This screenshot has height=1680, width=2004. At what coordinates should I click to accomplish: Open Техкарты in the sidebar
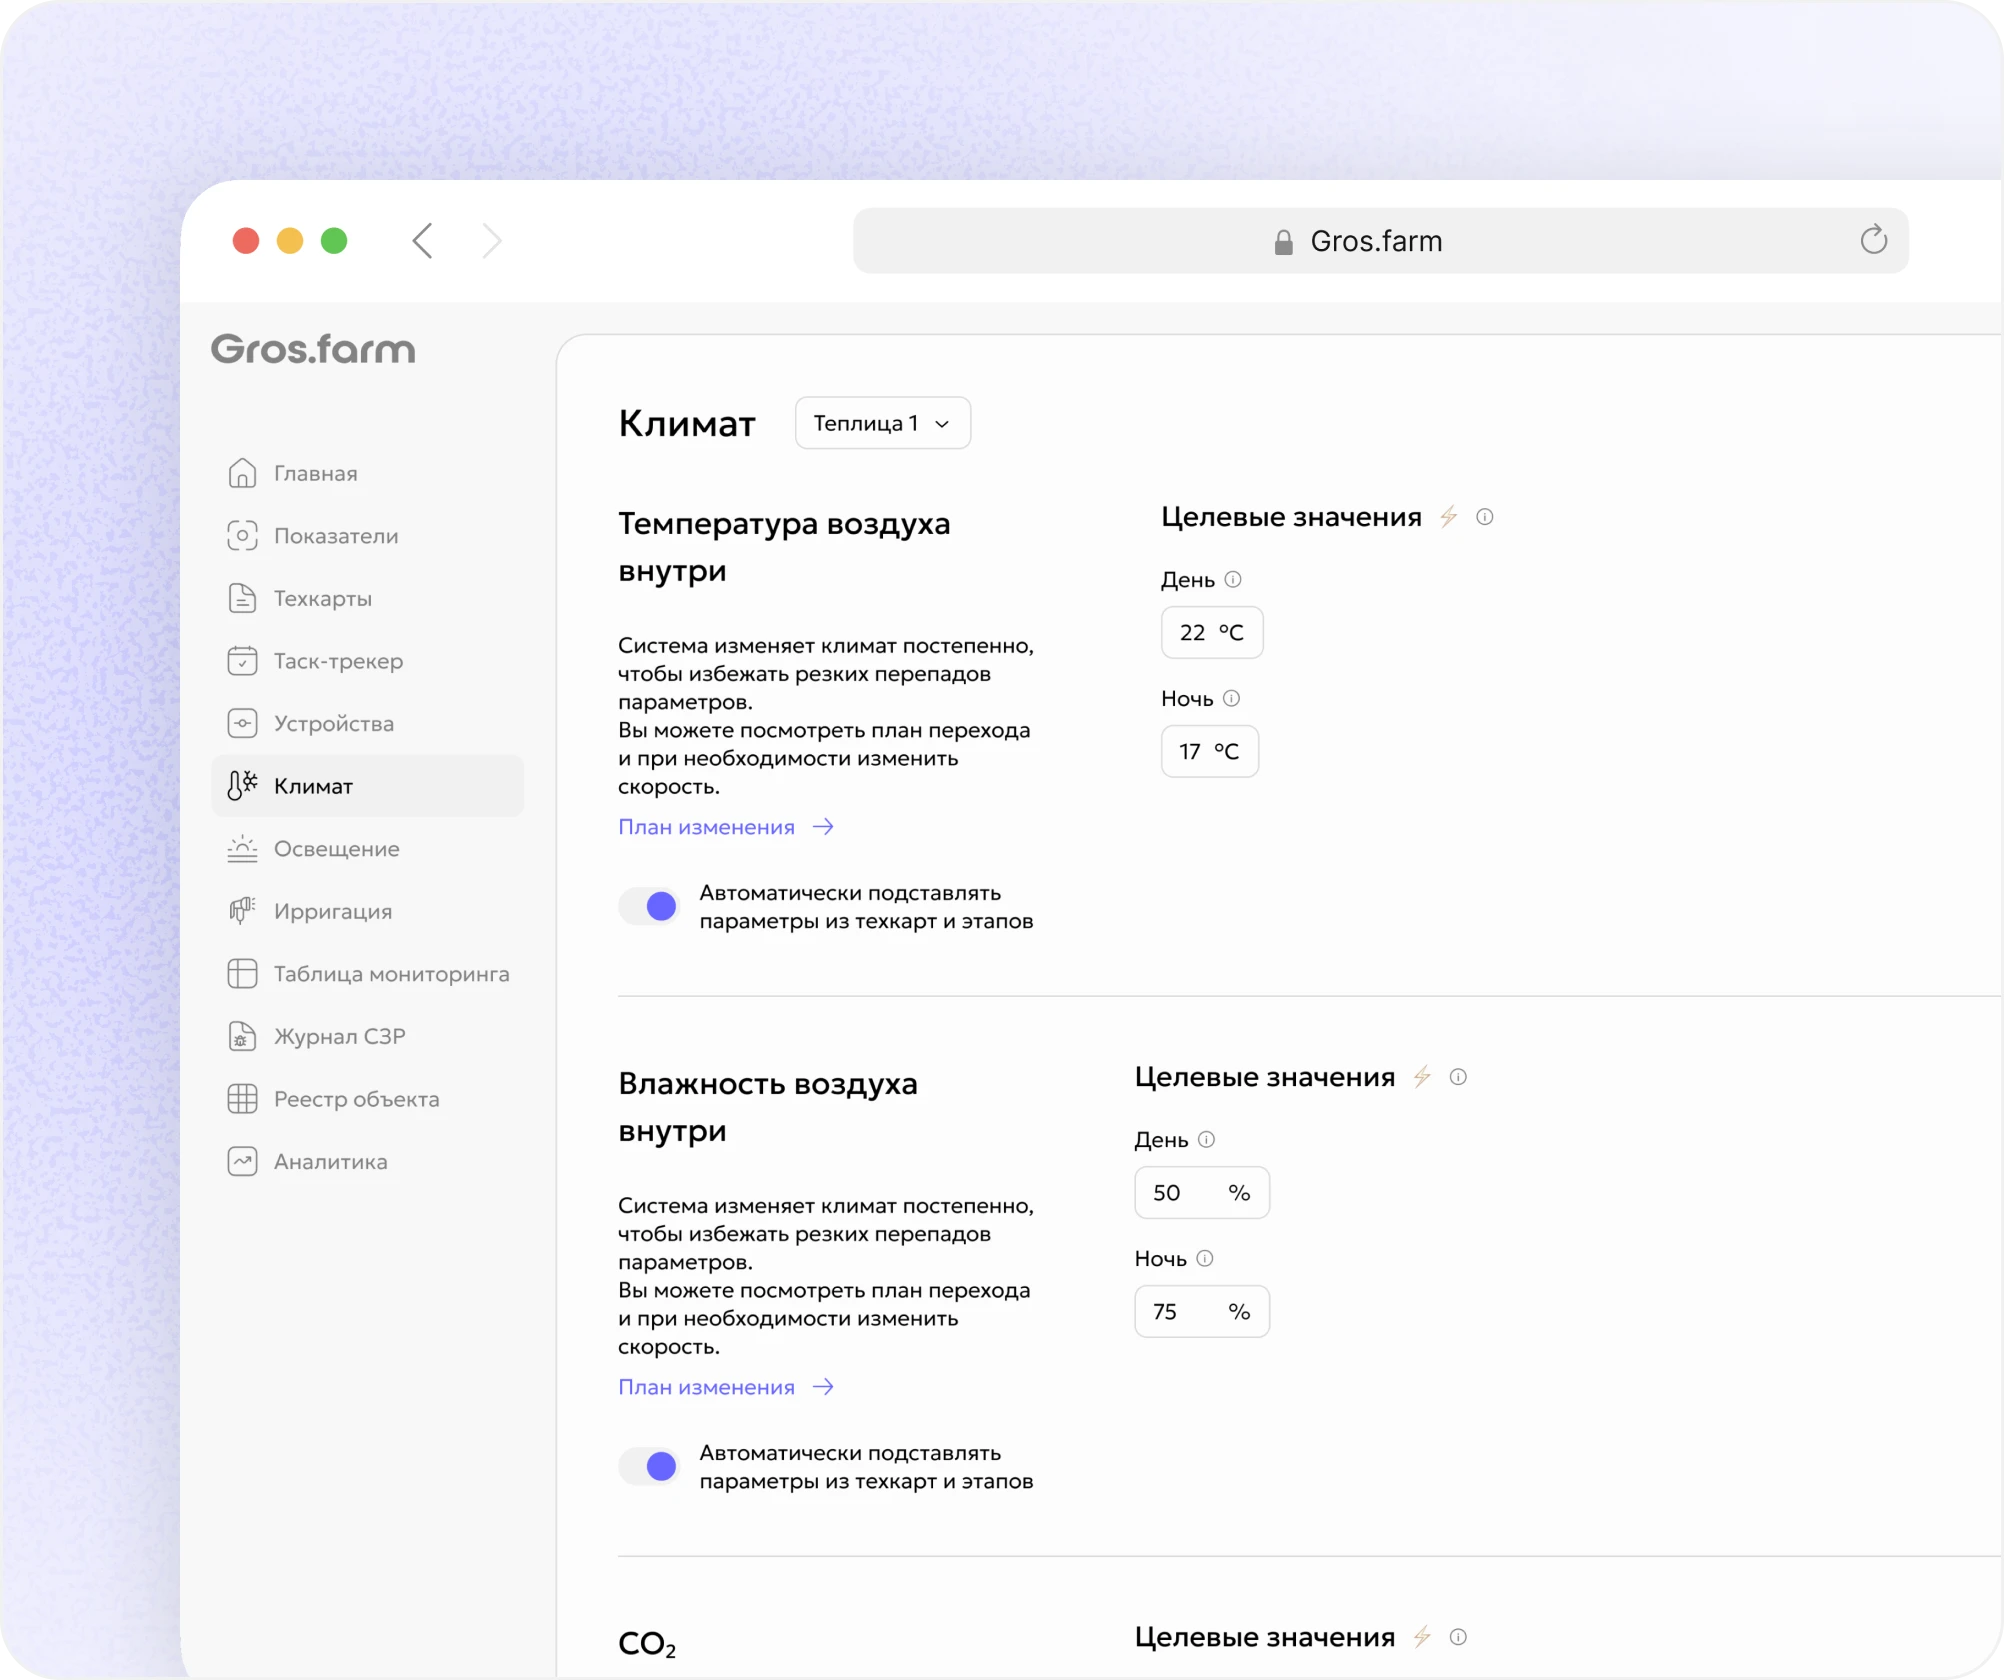click(367, 598)
